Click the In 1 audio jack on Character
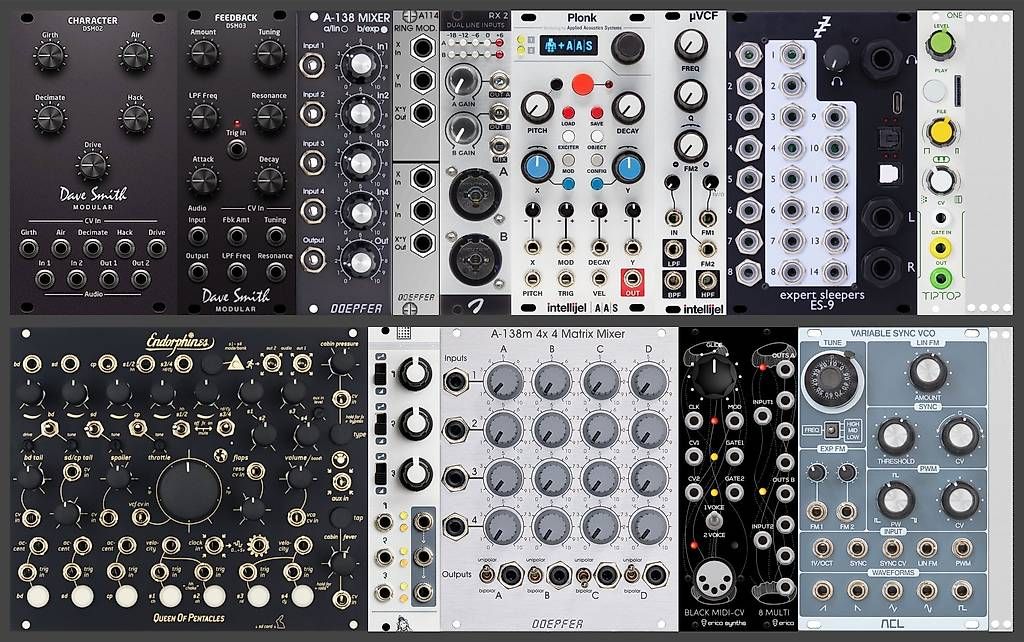This screenshot has width=1024, height=642. [x=44, y=279]
